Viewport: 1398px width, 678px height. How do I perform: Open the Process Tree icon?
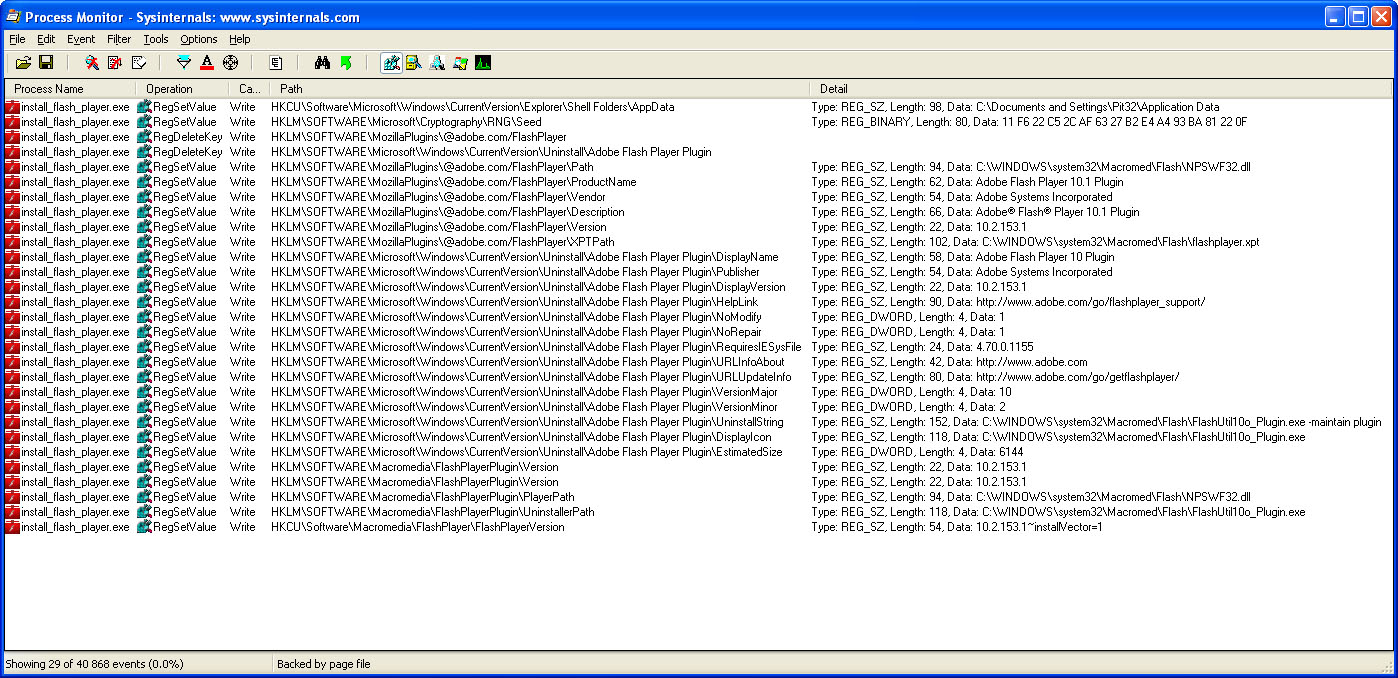click(x=275, y=63)
